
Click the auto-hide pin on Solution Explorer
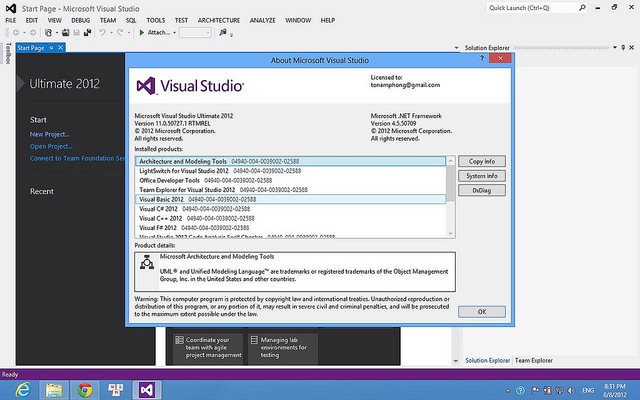tap(623, 48)
